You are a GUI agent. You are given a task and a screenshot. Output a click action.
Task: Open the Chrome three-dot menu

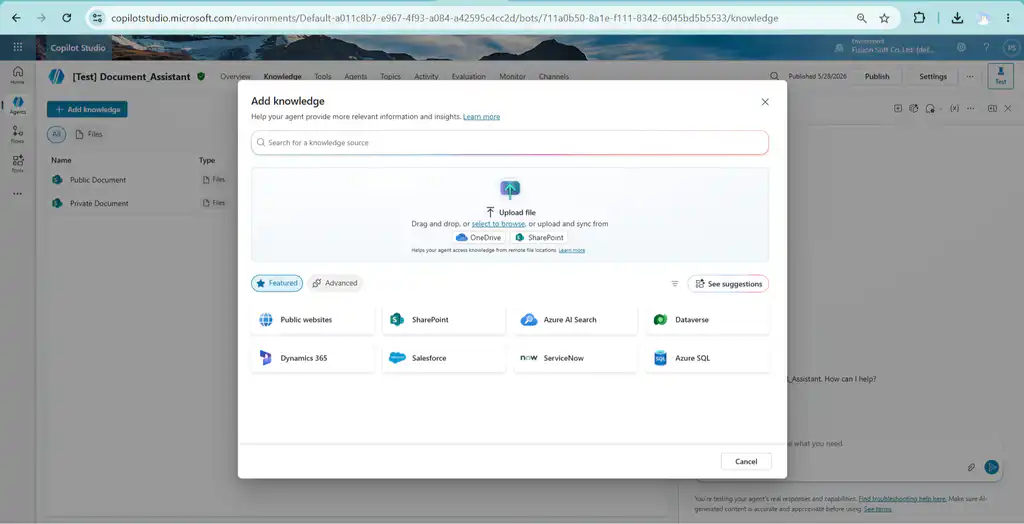pyautogui.click(x=1008, y=18)
